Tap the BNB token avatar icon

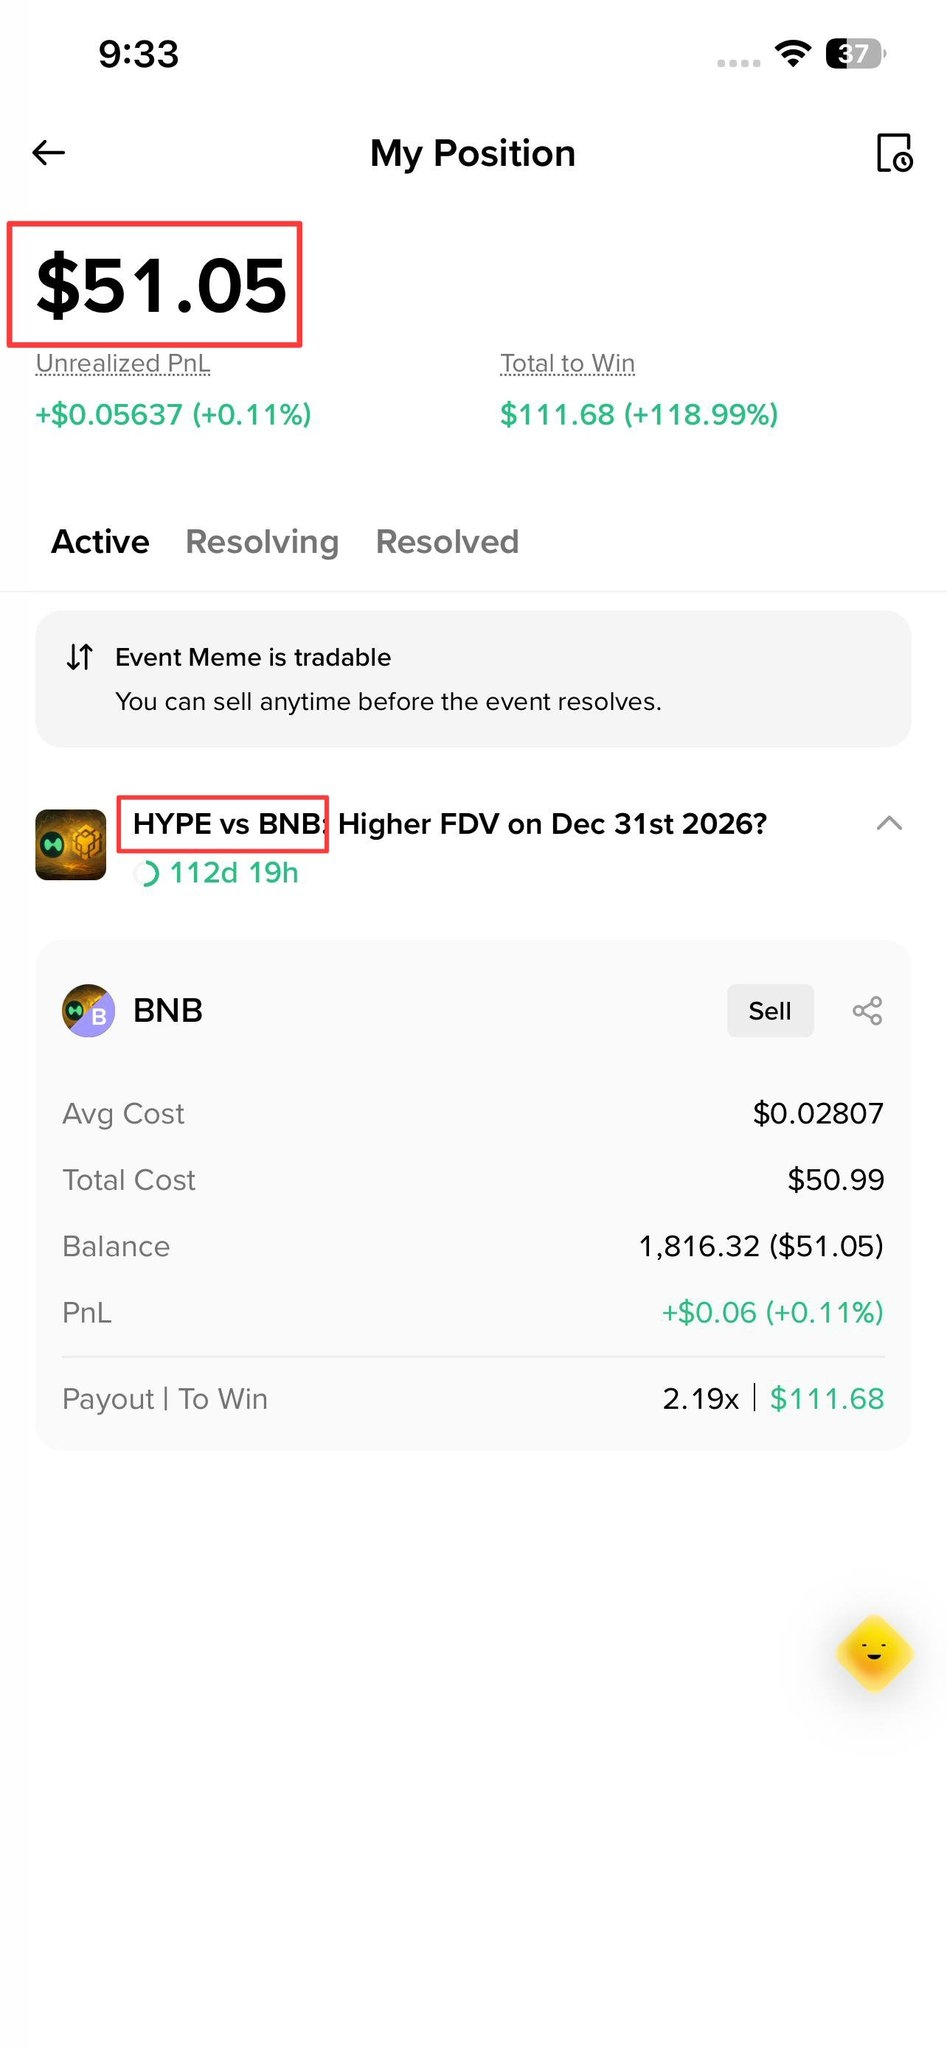pyautogui.click(x=89, y=1011)
